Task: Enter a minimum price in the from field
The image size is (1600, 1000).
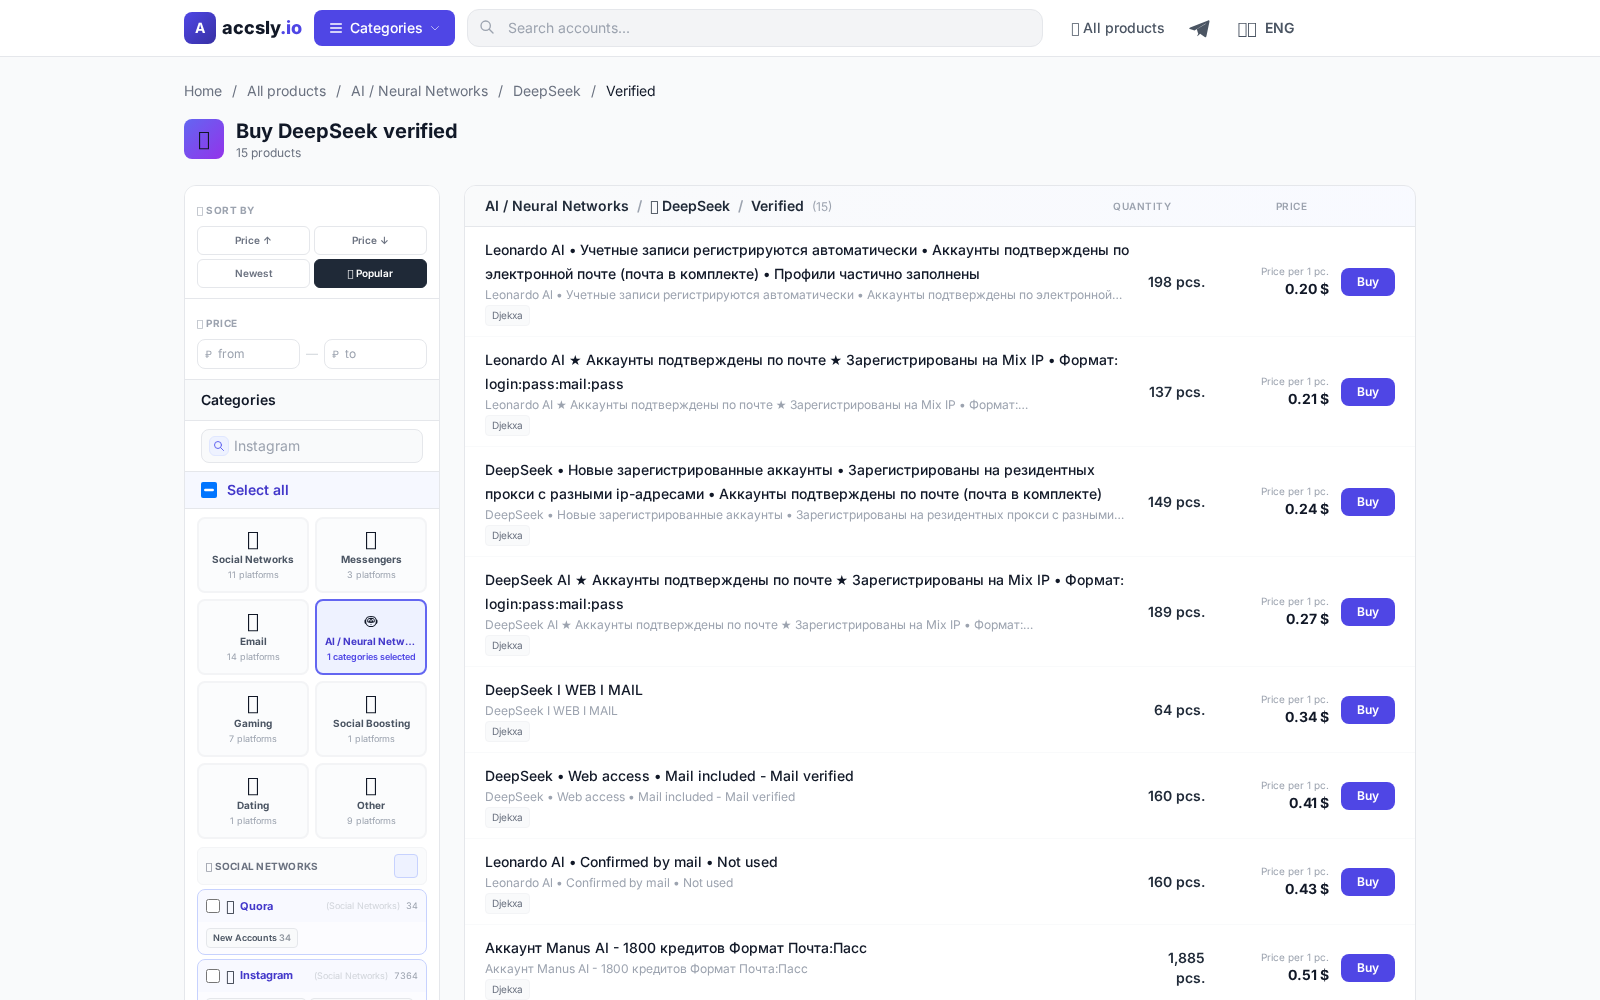Action: click(x=248, y=353)
